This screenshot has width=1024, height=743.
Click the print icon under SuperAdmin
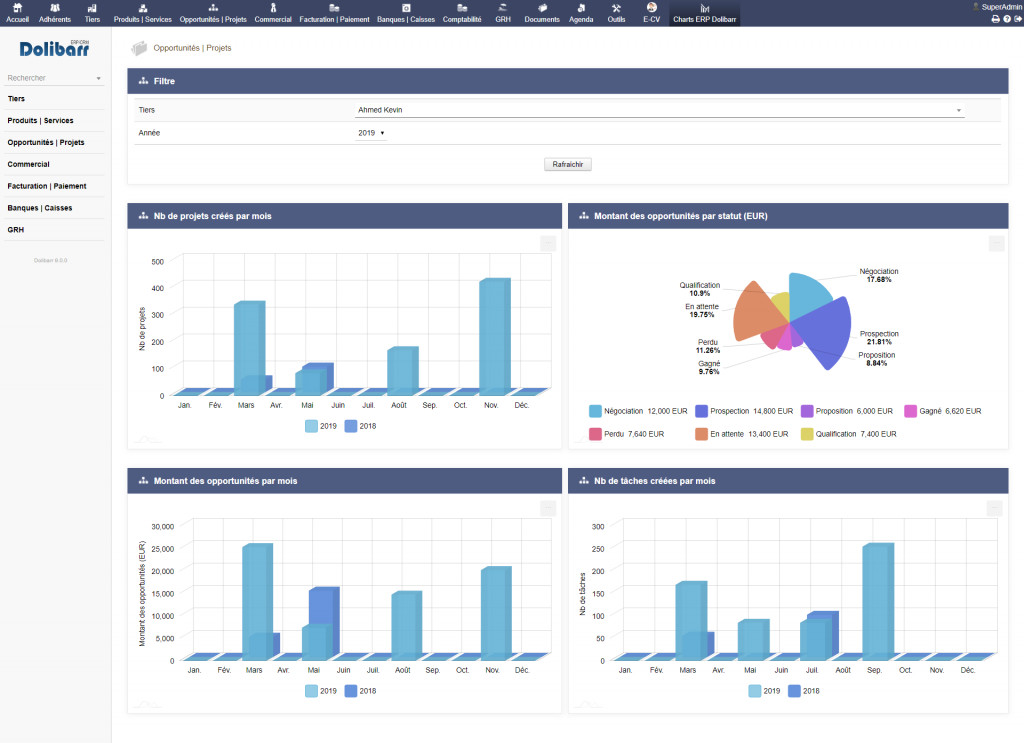click(x=995, y=19)
